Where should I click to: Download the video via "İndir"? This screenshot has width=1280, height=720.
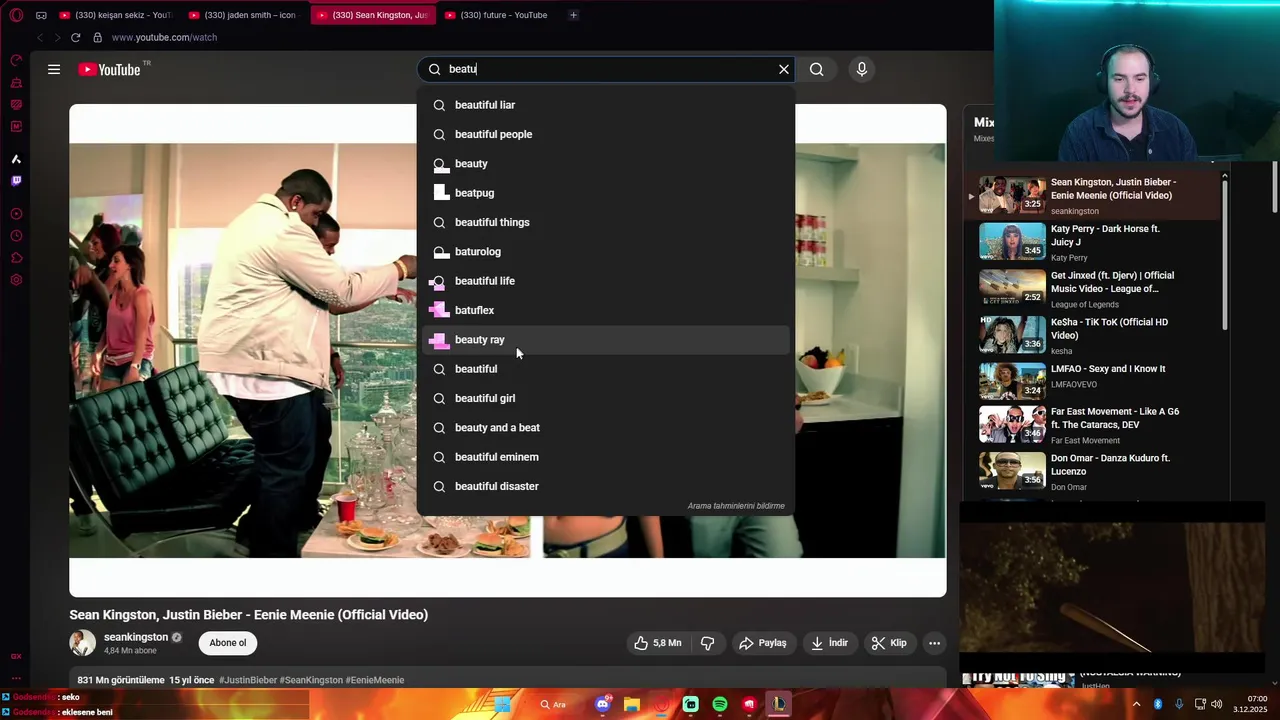coord(829,643)
